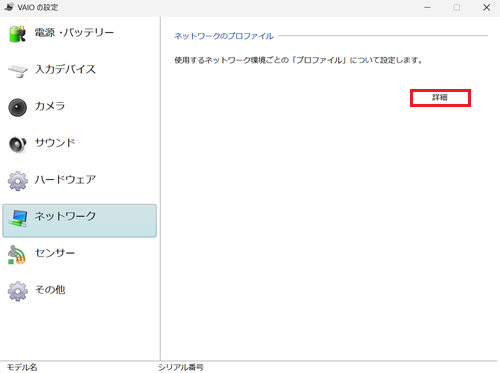Click the ハードウェア gear icon
The image size is (500, 373).
pyautogui.click(x=18, y=181)
